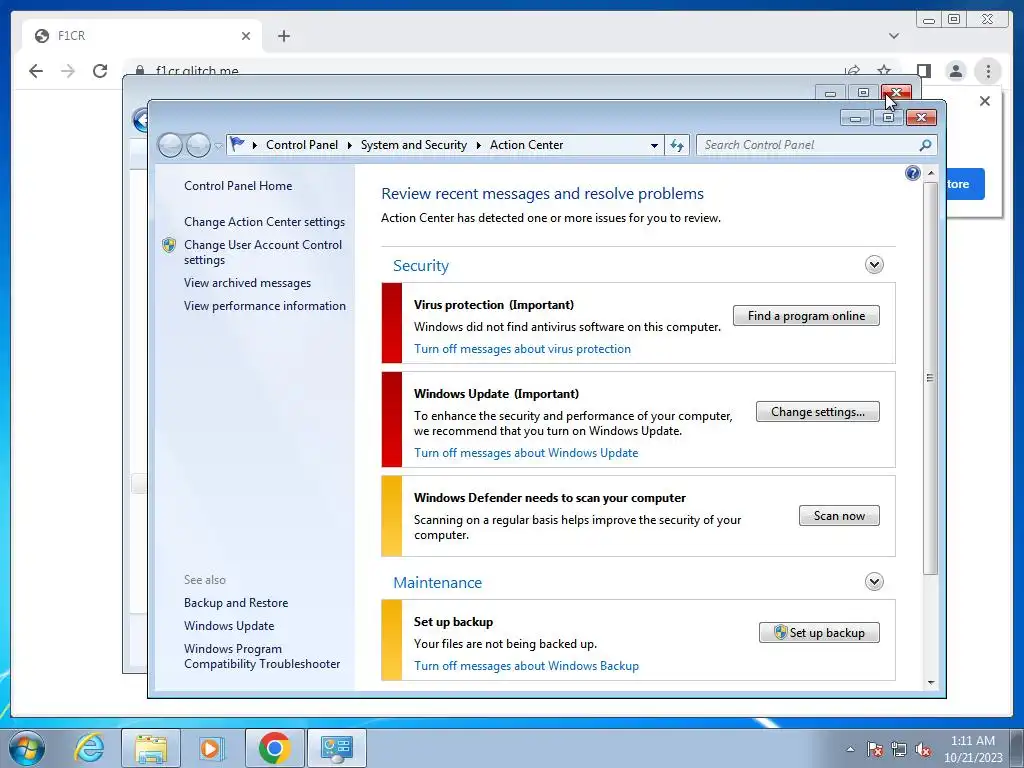Turn off messages about Windows Update
The height and width of the screenshot is (768, 1024).
click(526, 453)
